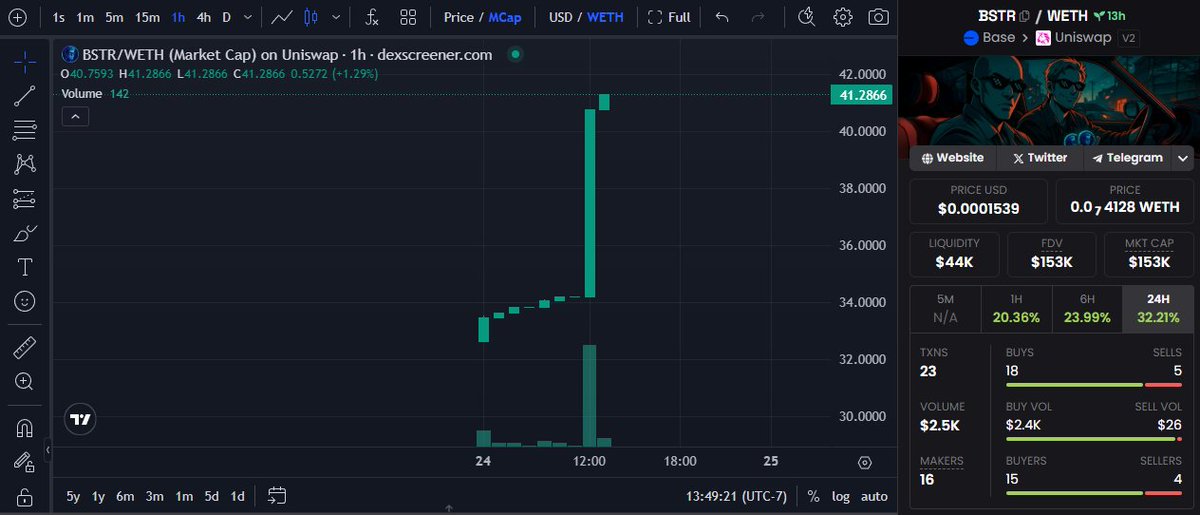Select the ruler measure tool
Viewport: 1200px width, 515px height.
click(25, 347)
